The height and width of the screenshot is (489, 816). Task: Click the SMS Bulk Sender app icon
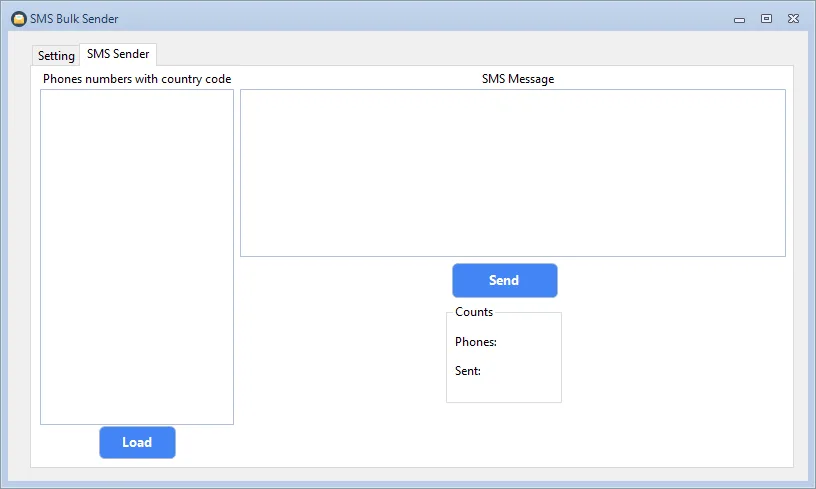18,19
